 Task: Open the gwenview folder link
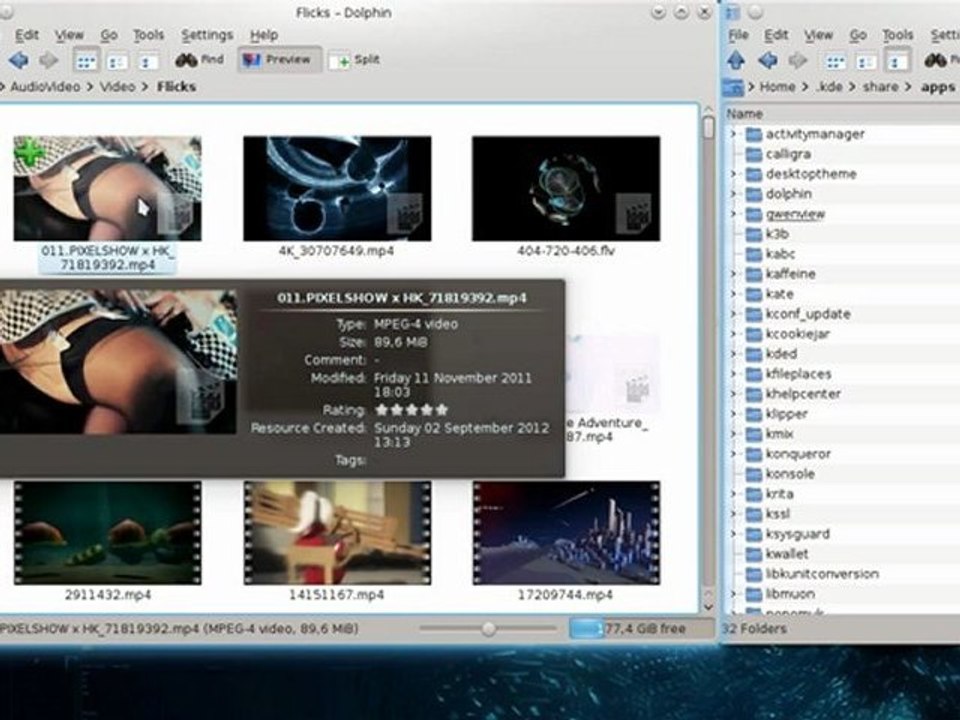795,214
